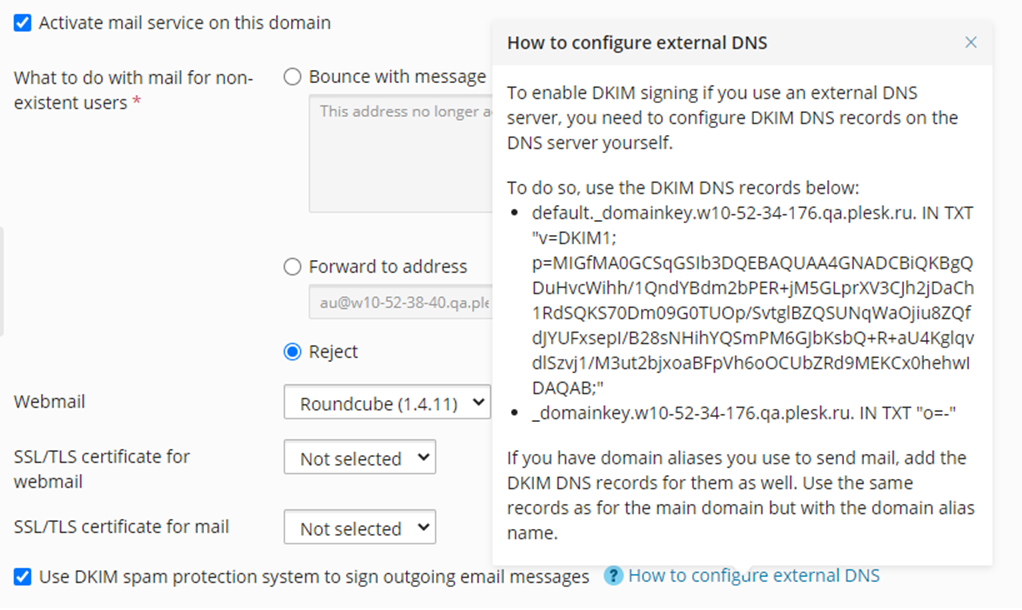The height and width of the screenshot is (610, 1022).
Task: Open the Webmail Roundcube dropdown
Action: (387, 404)
